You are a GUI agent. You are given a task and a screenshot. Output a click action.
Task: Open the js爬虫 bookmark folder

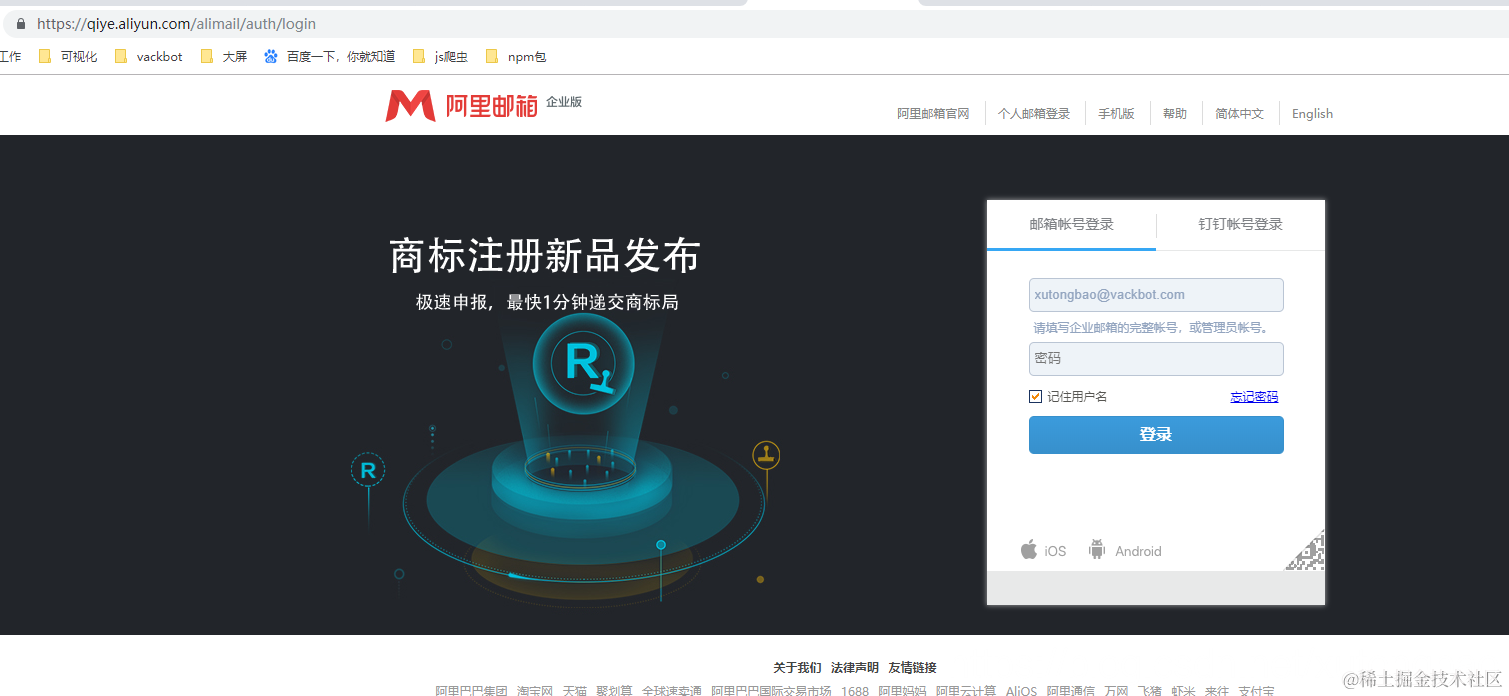440,57
